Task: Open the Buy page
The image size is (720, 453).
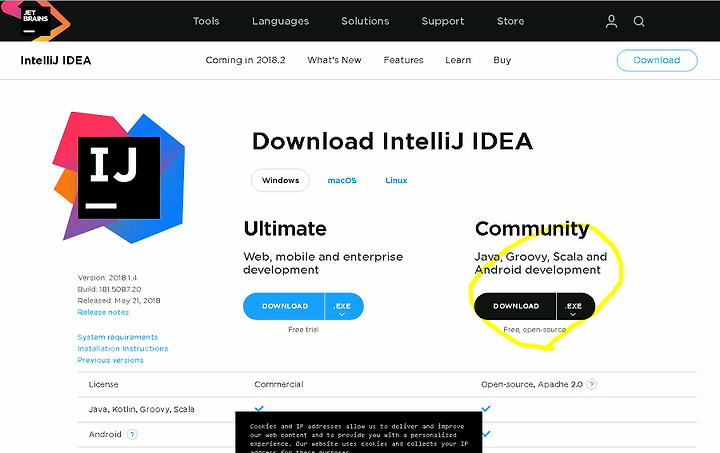Action: click(x=502, y=60)
